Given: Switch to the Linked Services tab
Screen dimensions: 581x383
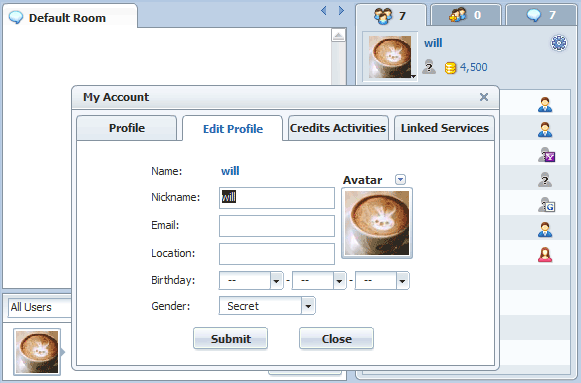Looking at the screenshot, I should coord(445,128).
